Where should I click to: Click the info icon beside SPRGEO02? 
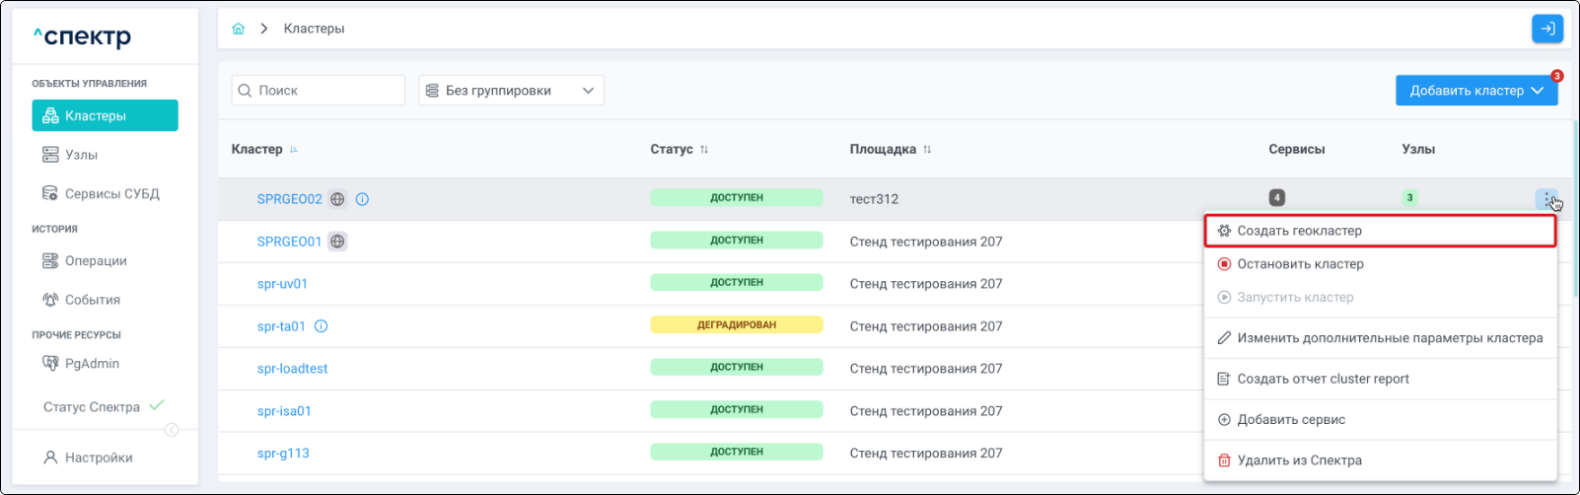coord(362,199)
